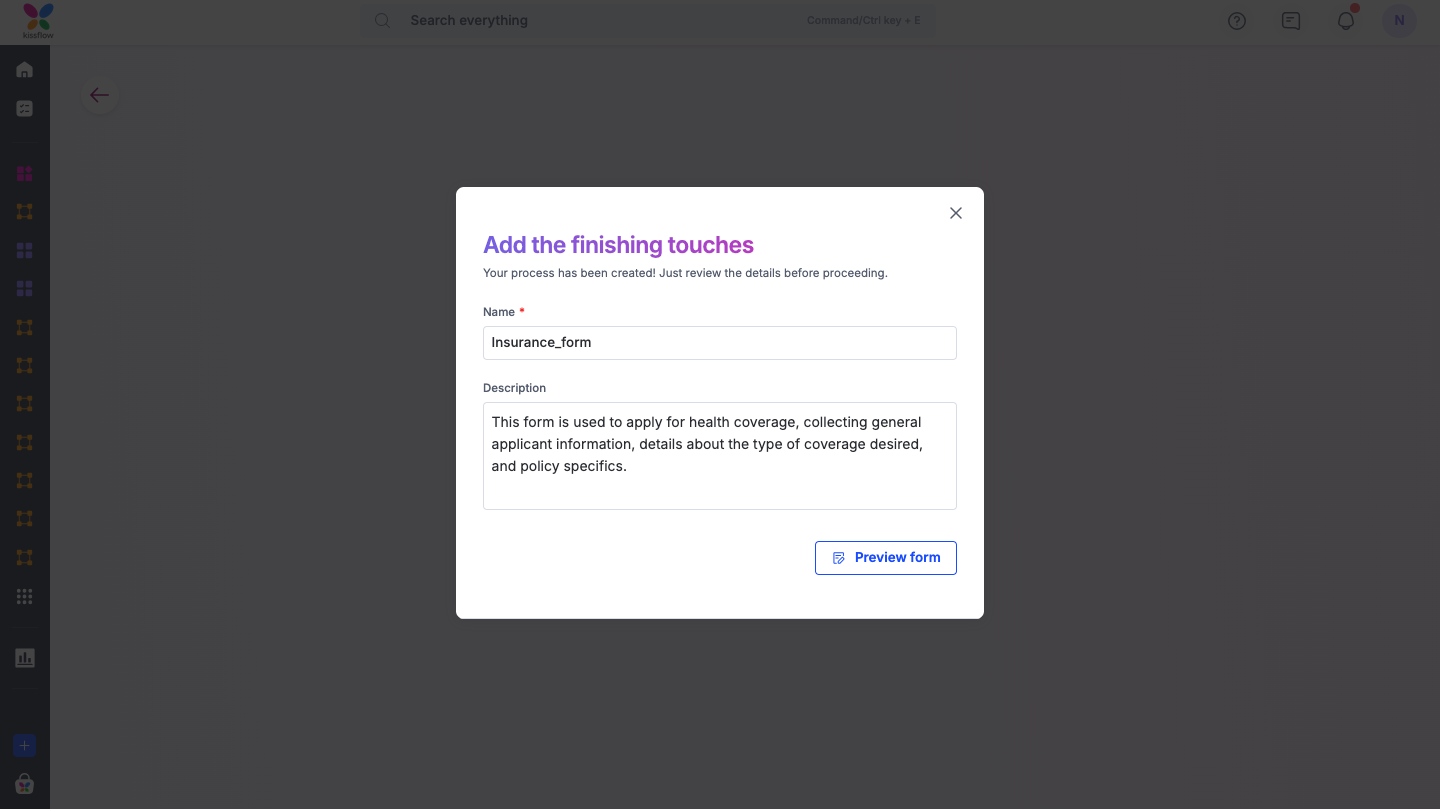Click the Preview form button
Viewport: 1440px width, 809px height.
click(x=885, y=558)
